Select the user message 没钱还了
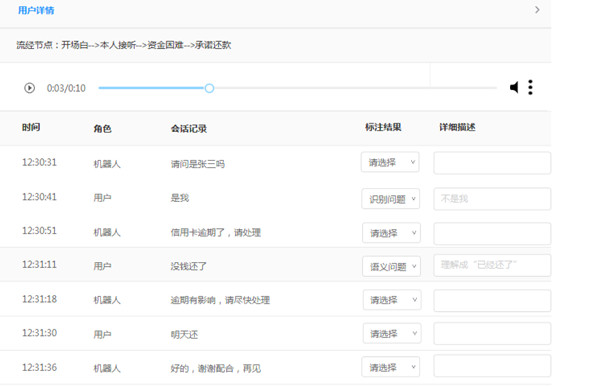This screenshot has width=592, height=389. pyautogui.click(x=188, y=266)
